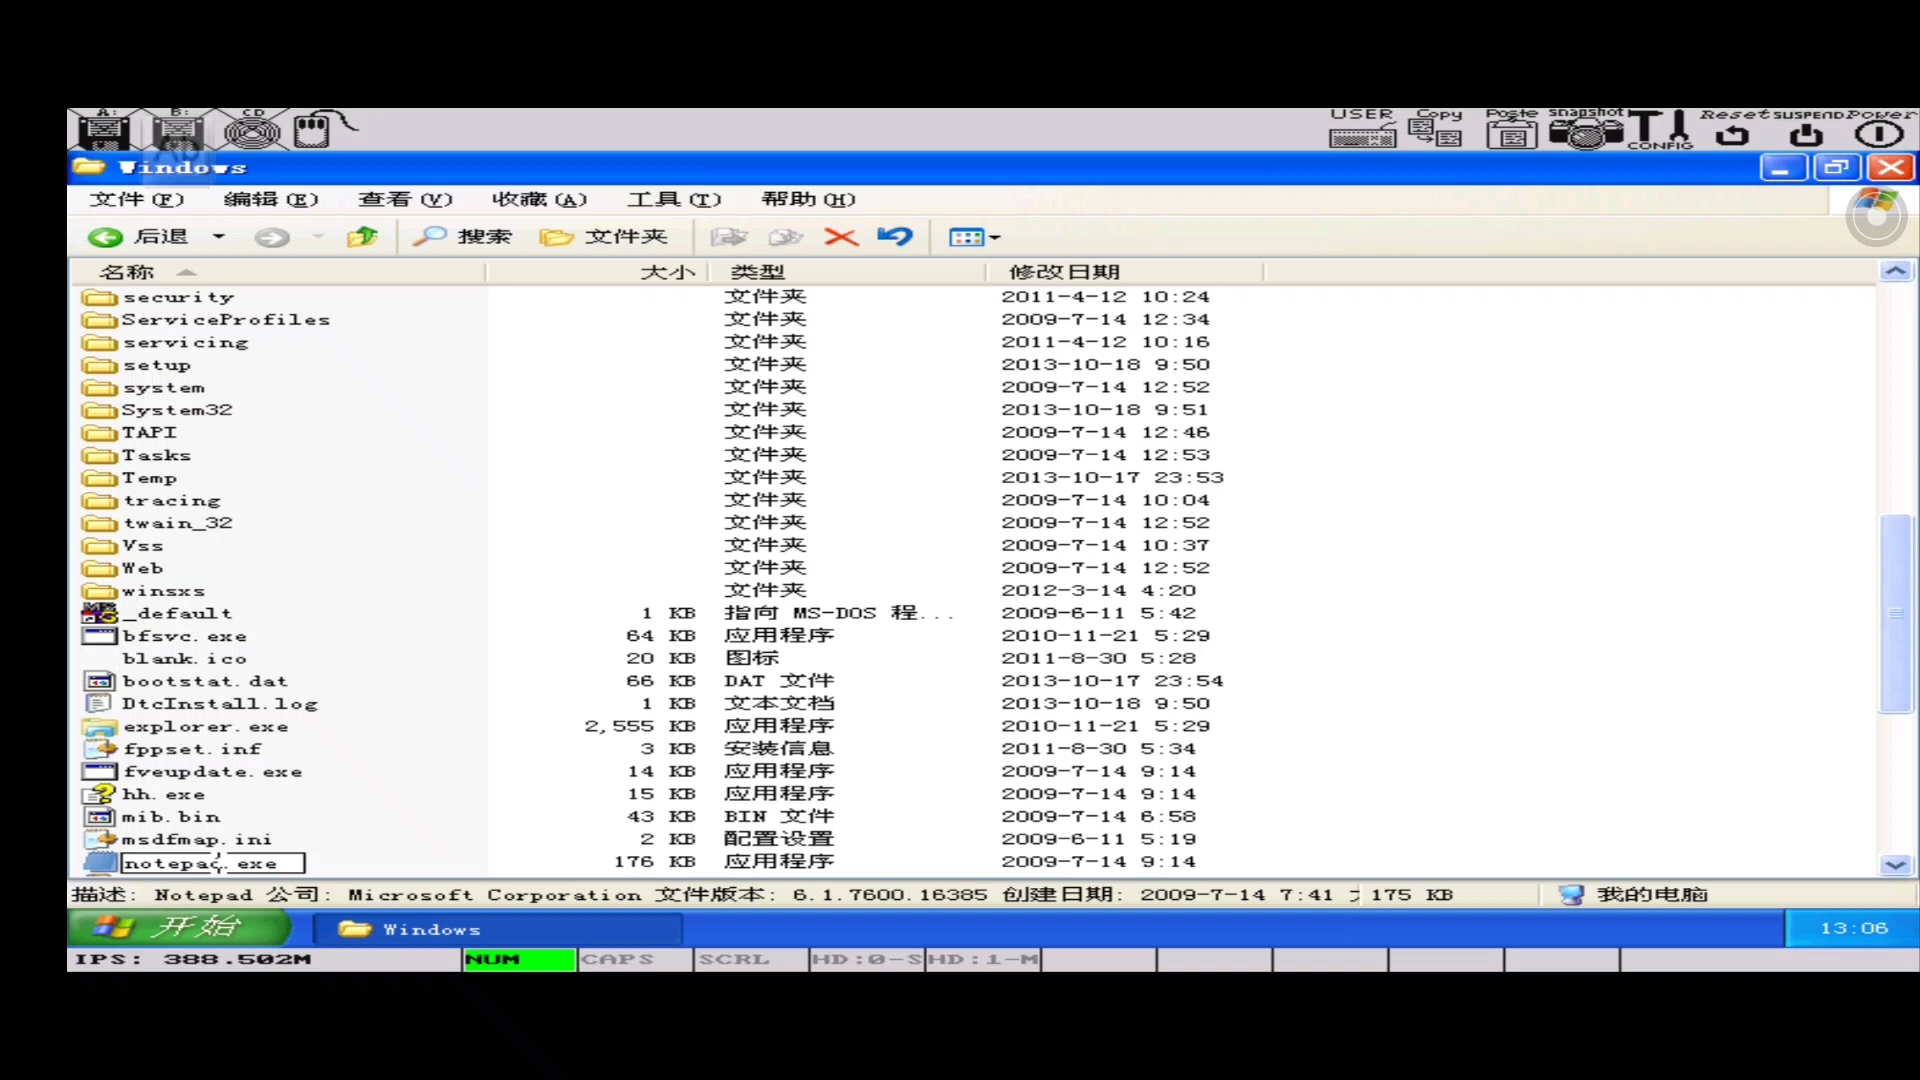The height and width of the screenshot is (1080, 1920).
Task: Click the Bochs Reset button icon
Action: (1733, 129)
